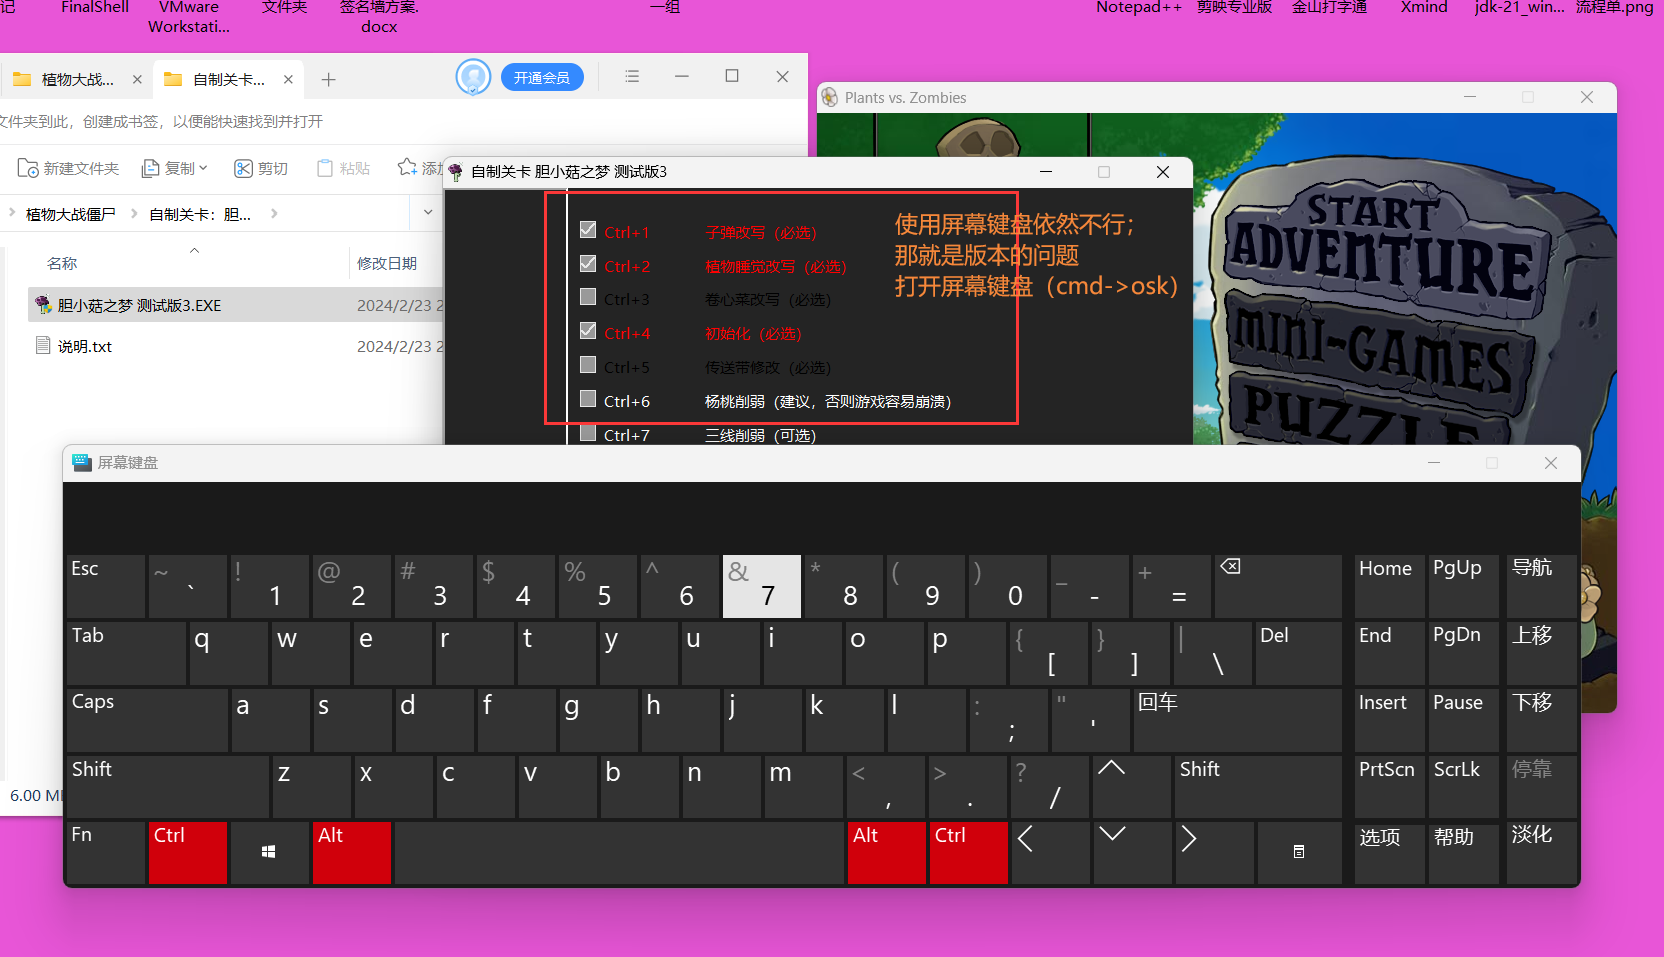This screenshot has width=1664, height=957.
Task: Close the 植物大战... tab with its X
Action: pos(137,79)
